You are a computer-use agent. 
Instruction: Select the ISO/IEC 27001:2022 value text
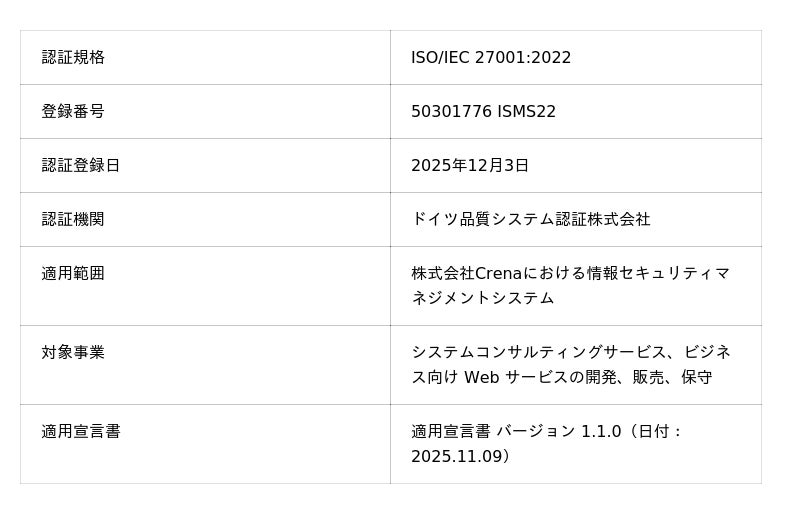coord(491,57)
